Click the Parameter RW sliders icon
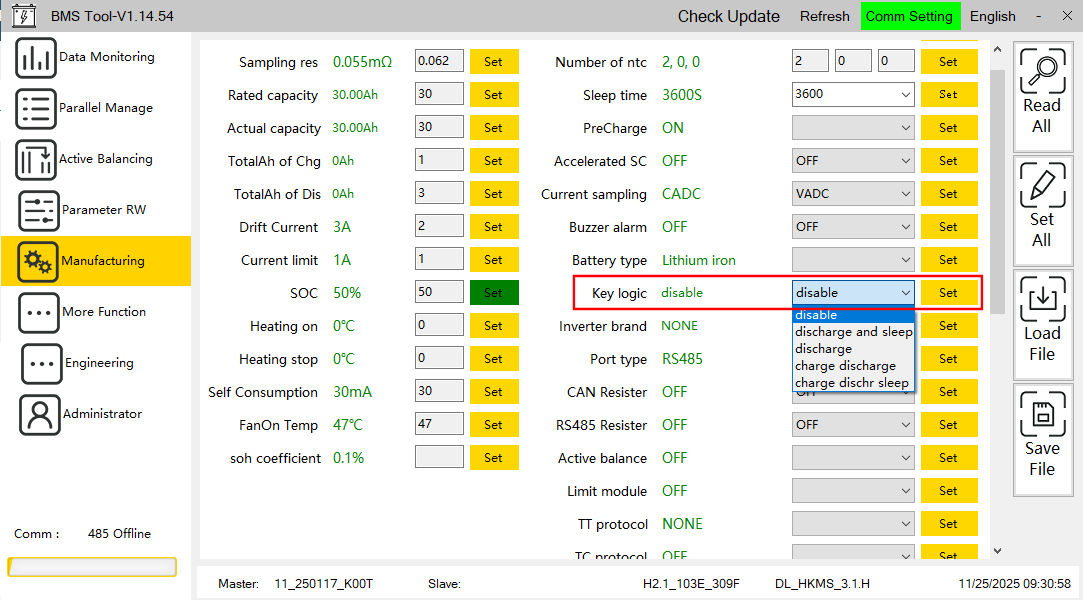1083x600 pixels. point(39,211)
